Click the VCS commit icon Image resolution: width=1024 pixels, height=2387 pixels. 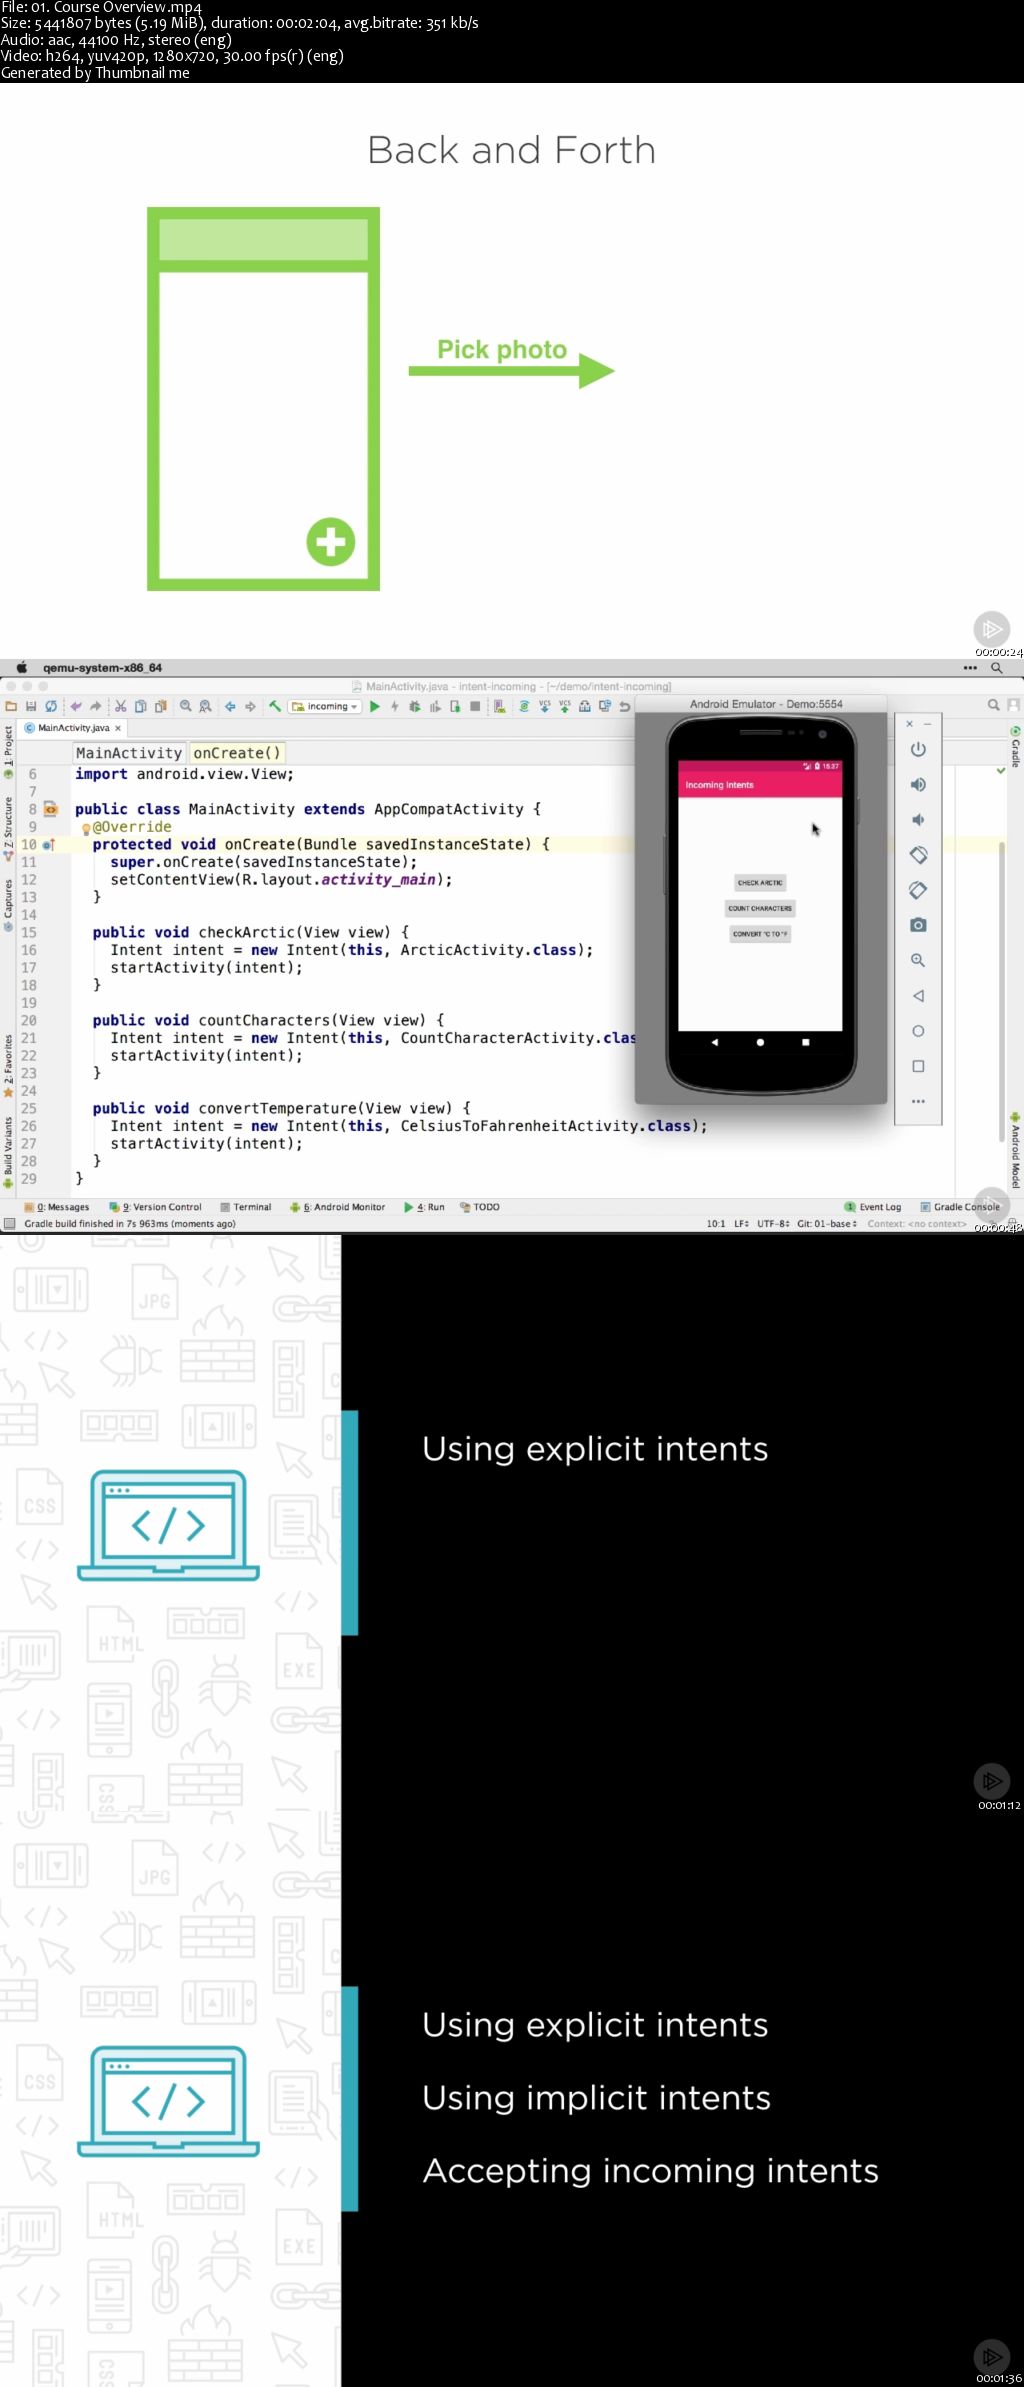tap(565, 706)
